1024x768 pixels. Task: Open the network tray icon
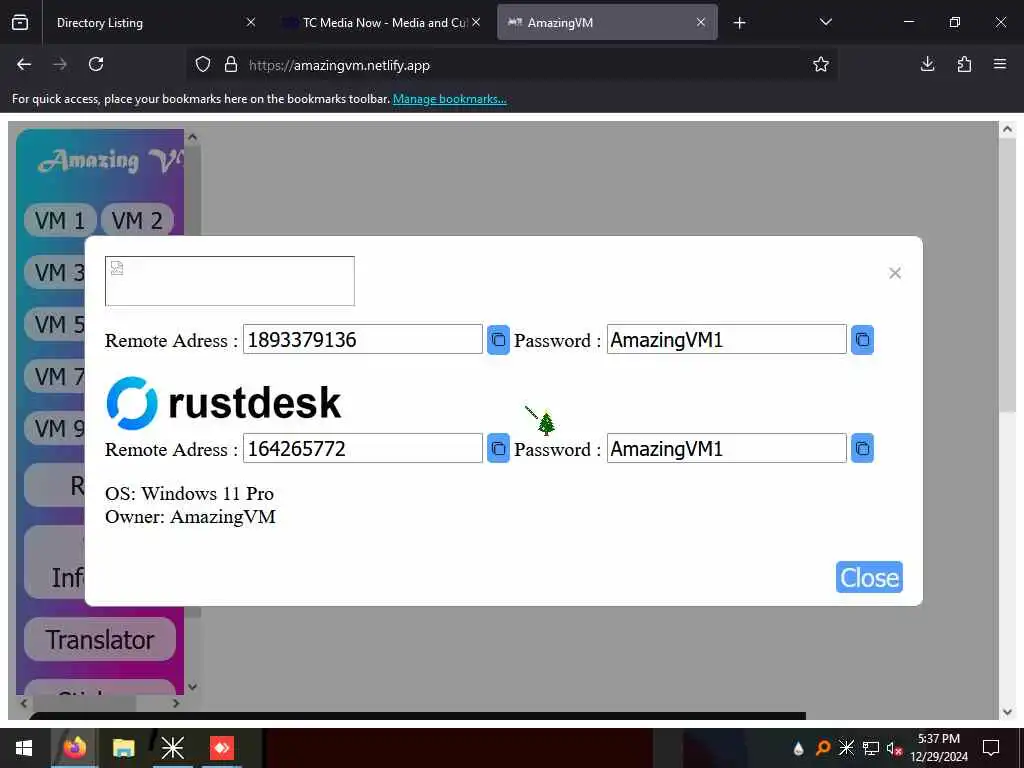(x=871, y=748)
